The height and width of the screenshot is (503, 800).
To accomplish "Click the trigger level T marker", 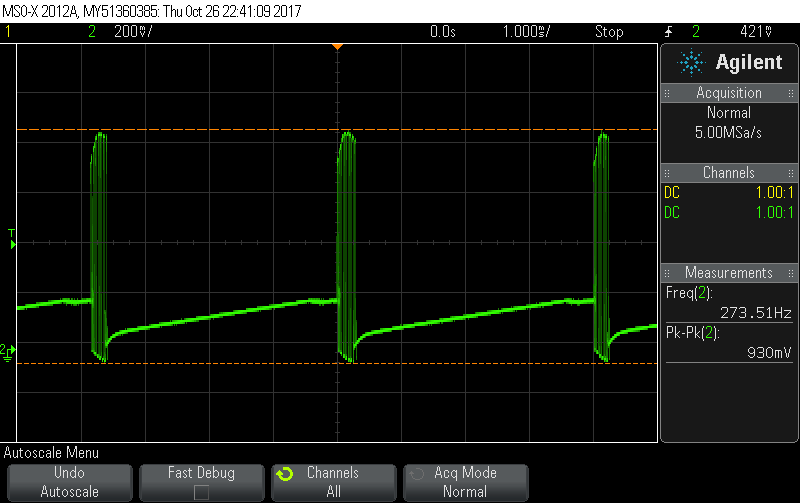I will (12, 240).
